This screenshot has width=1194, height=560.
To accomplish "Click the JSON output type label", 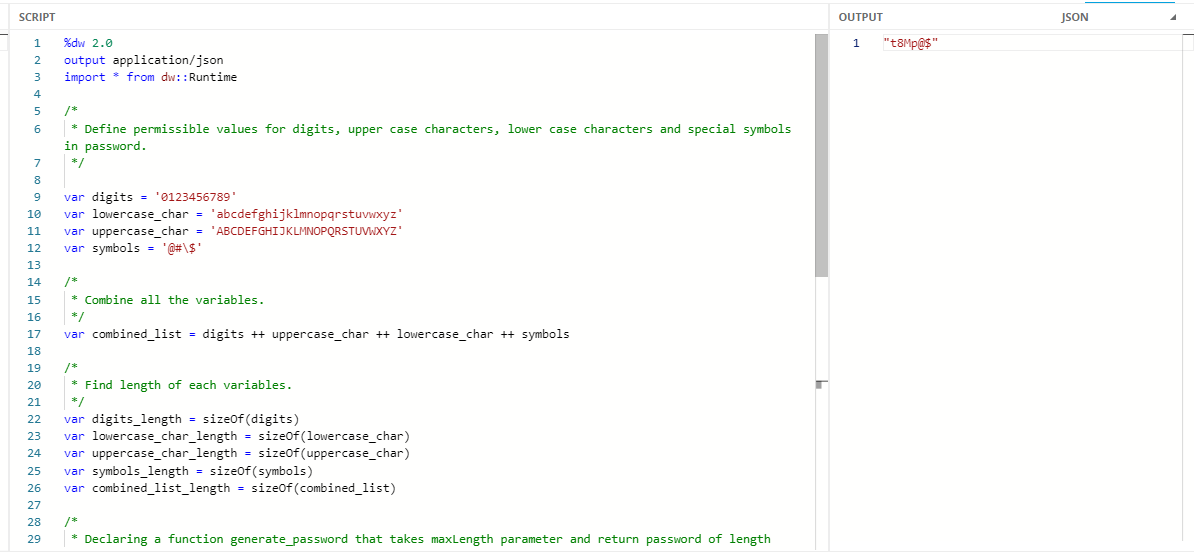I will [x=1075, y=17].
